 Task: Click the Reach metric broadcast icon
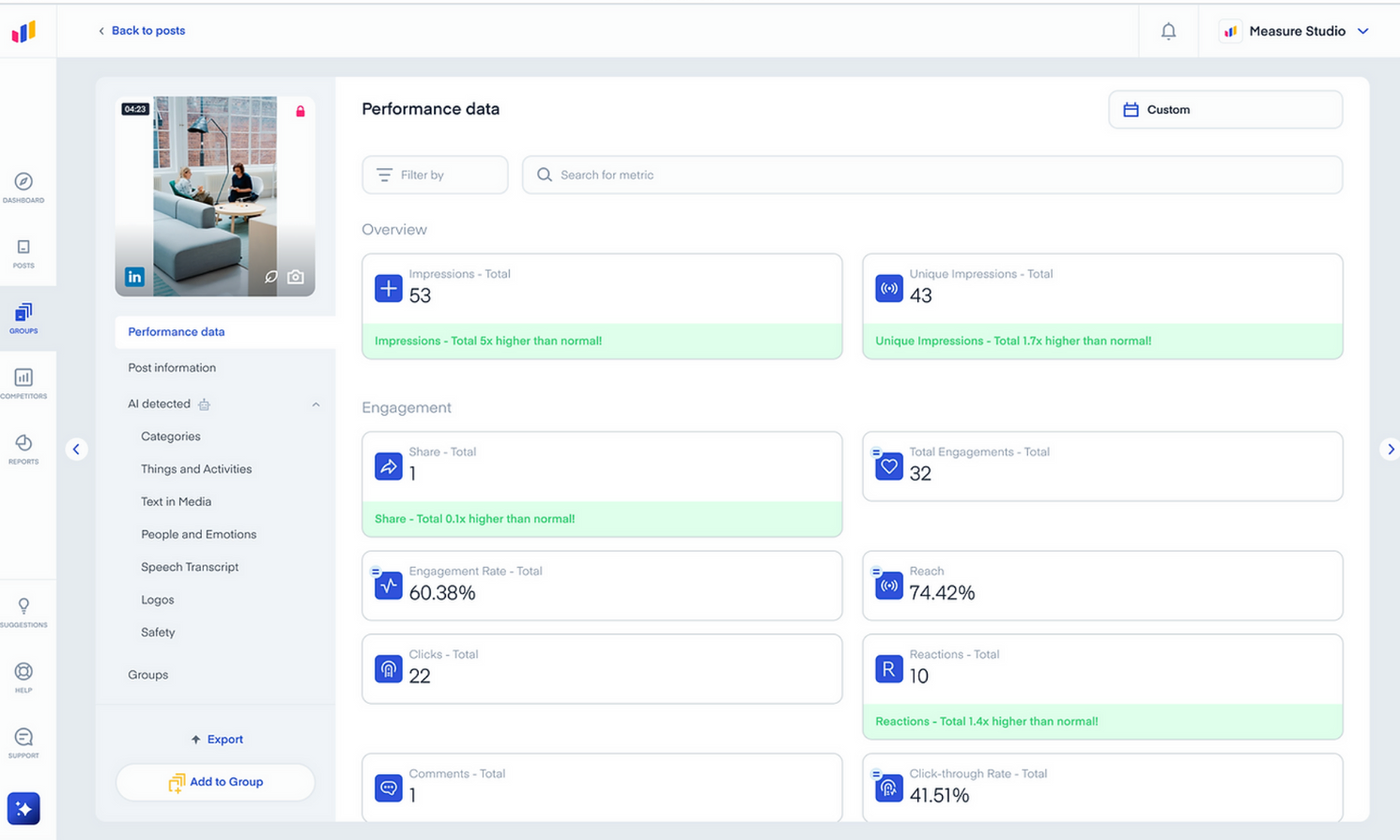(x=889, y=586)
